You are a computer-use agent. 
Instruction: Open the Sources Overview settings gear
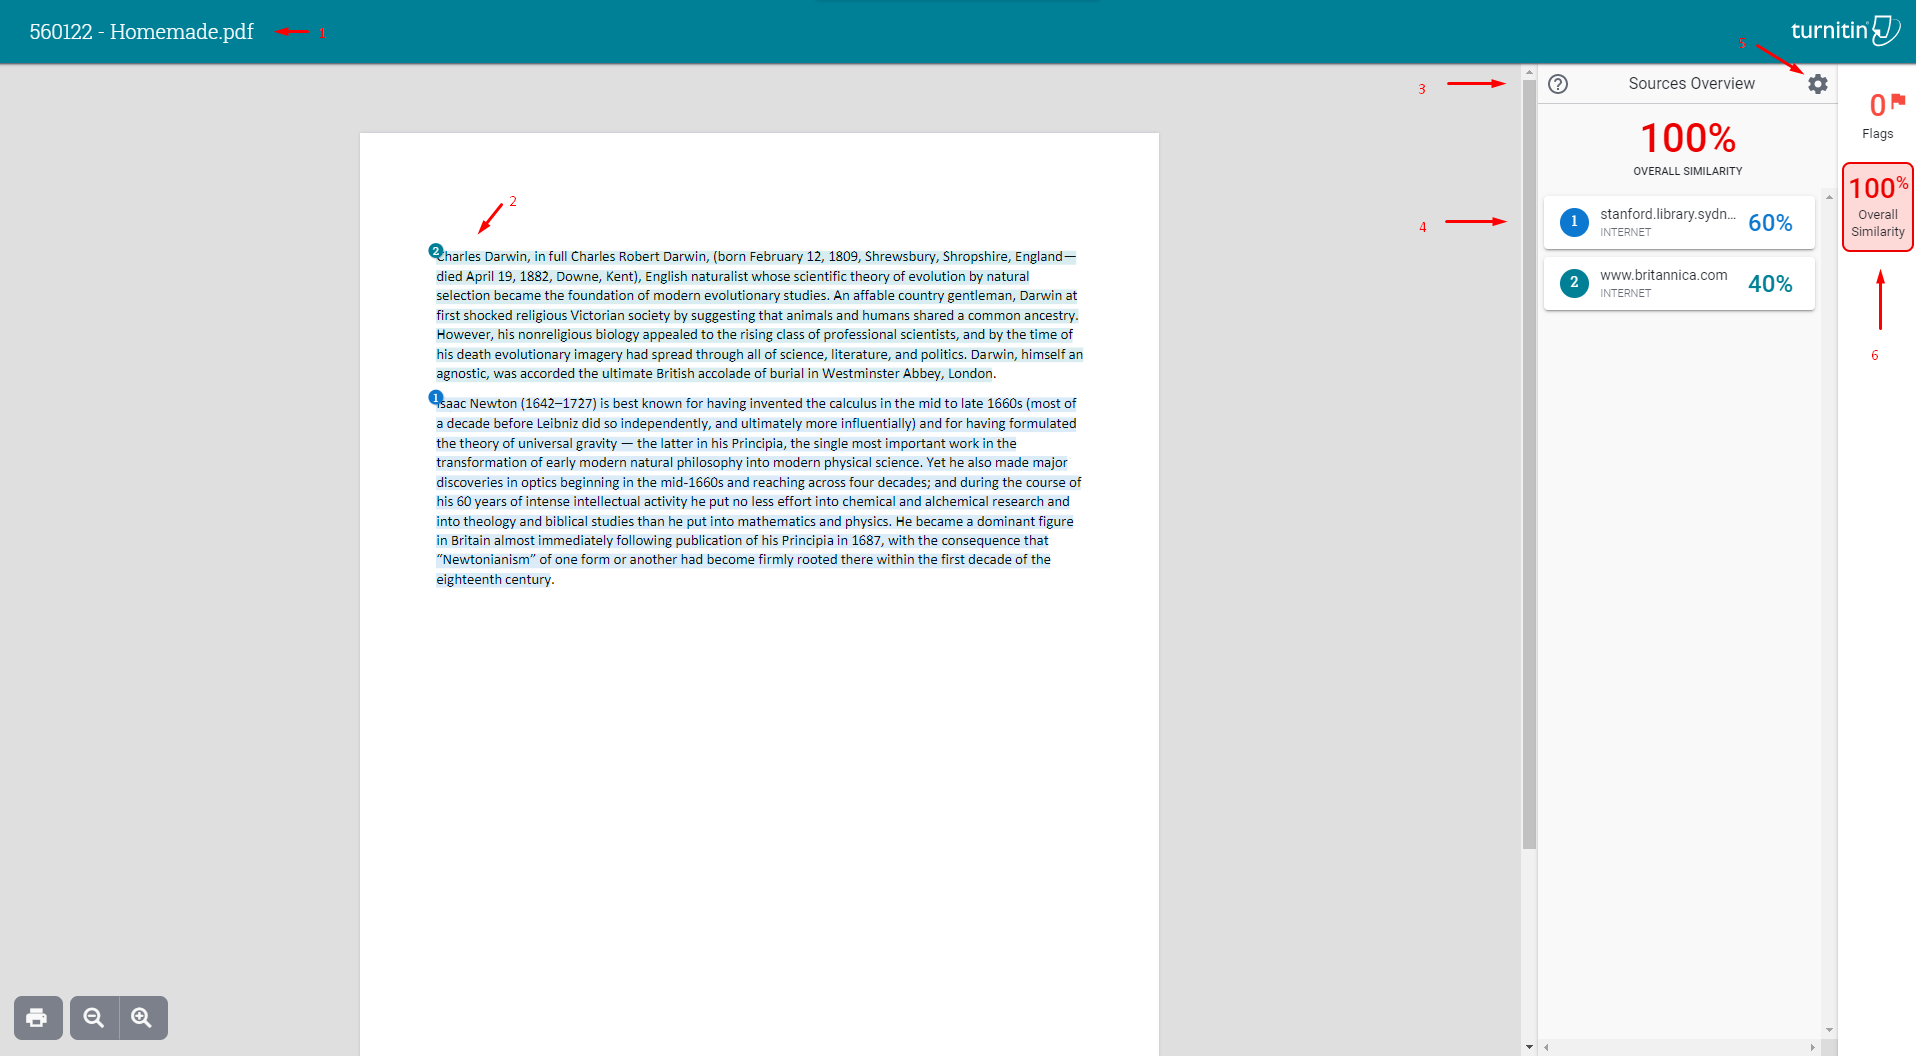pos(1817,84)
